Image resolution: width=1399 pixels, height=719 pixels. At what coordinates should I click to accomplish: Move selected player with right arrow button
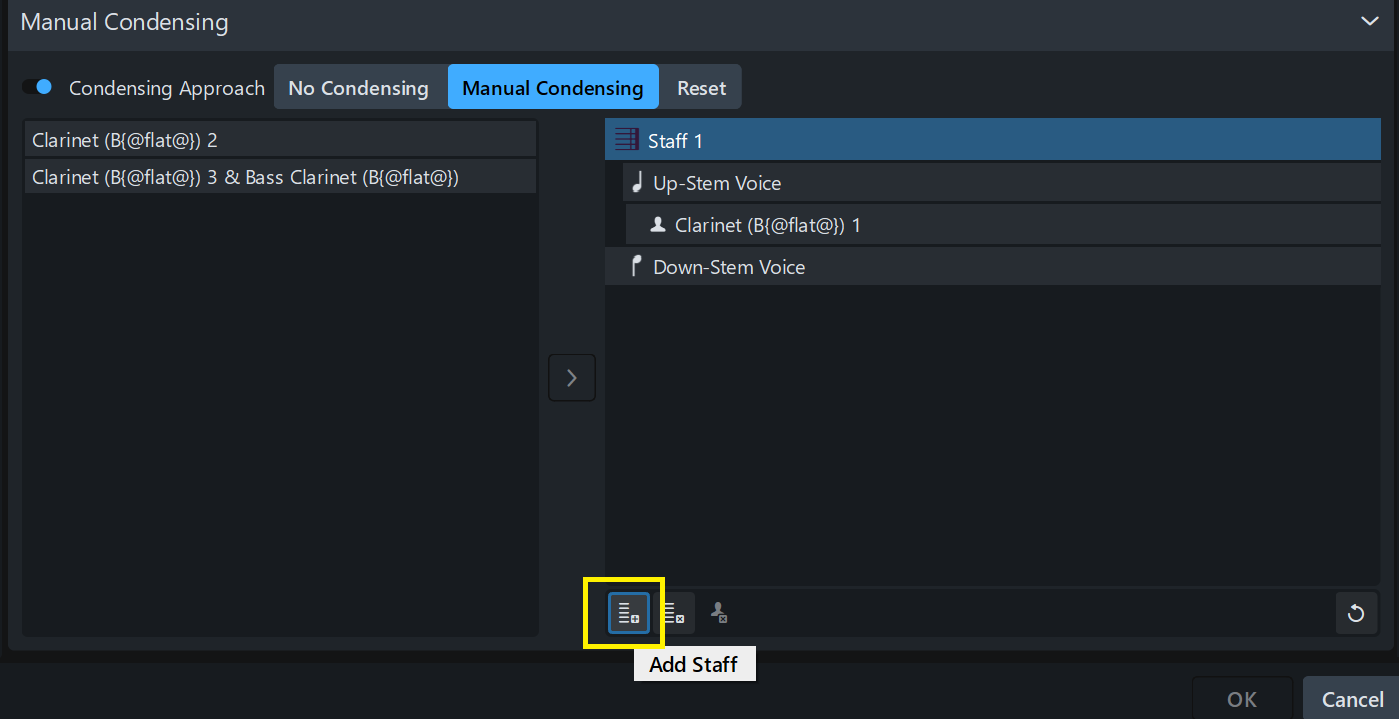(571, 378)
